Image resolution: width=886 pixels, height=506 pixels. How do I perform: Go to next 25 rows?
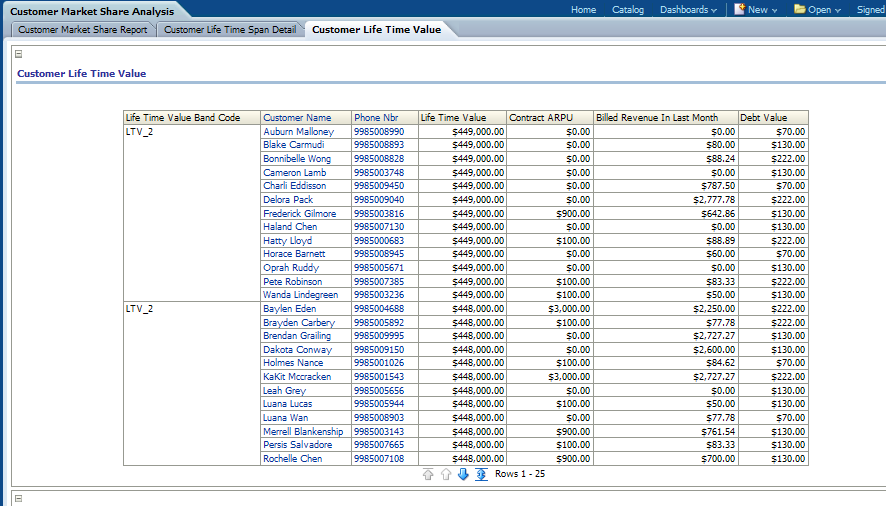pos(463,474)
